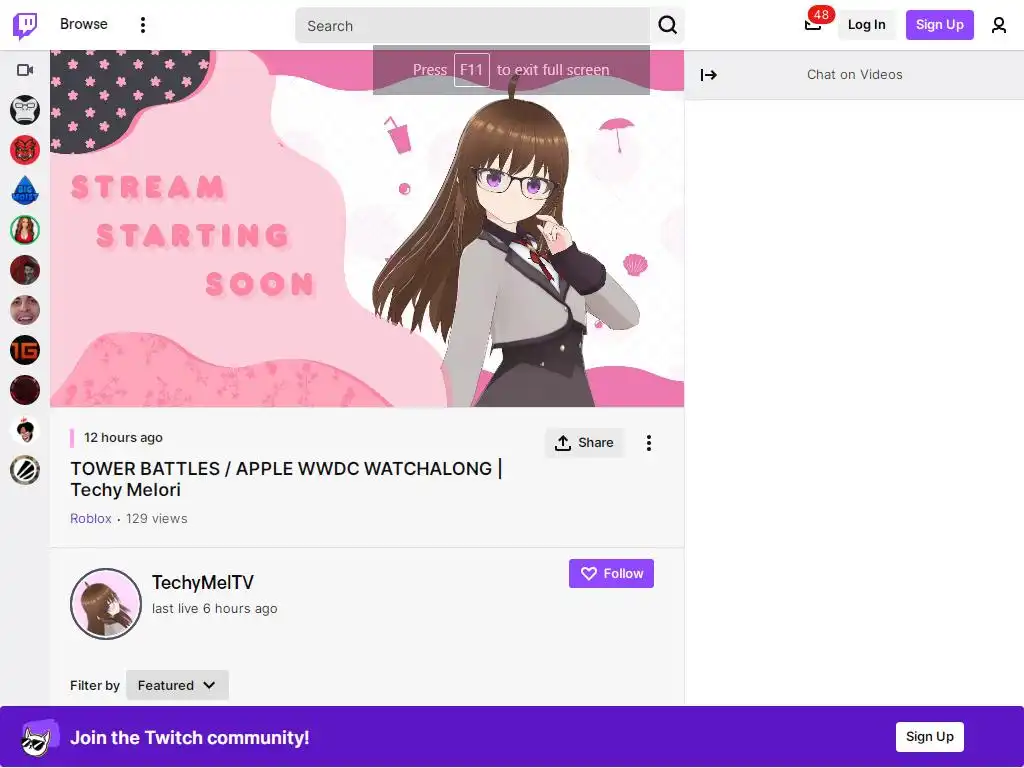Open video options three-dot menu next to Share

pos(648,443)
